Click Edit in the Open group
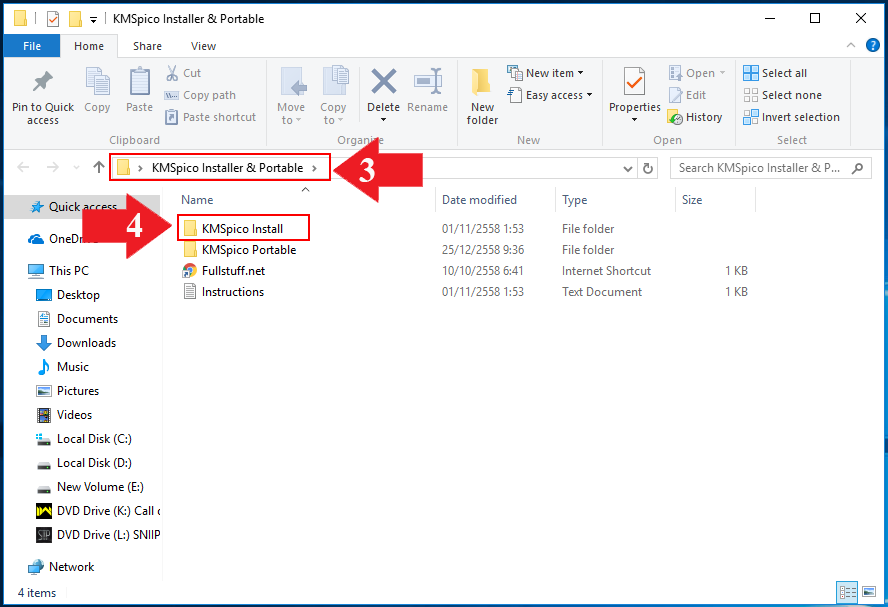 pos(687,95)
